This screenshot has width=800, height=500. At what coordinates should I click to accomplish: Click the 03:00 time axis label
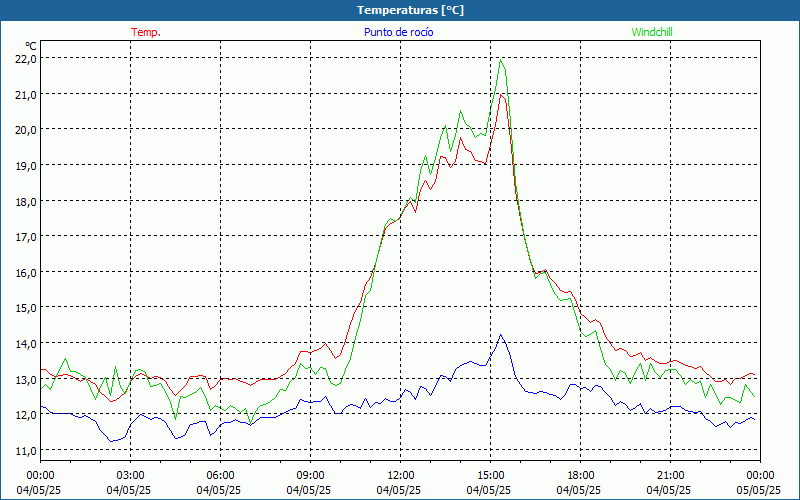(131, 475)
